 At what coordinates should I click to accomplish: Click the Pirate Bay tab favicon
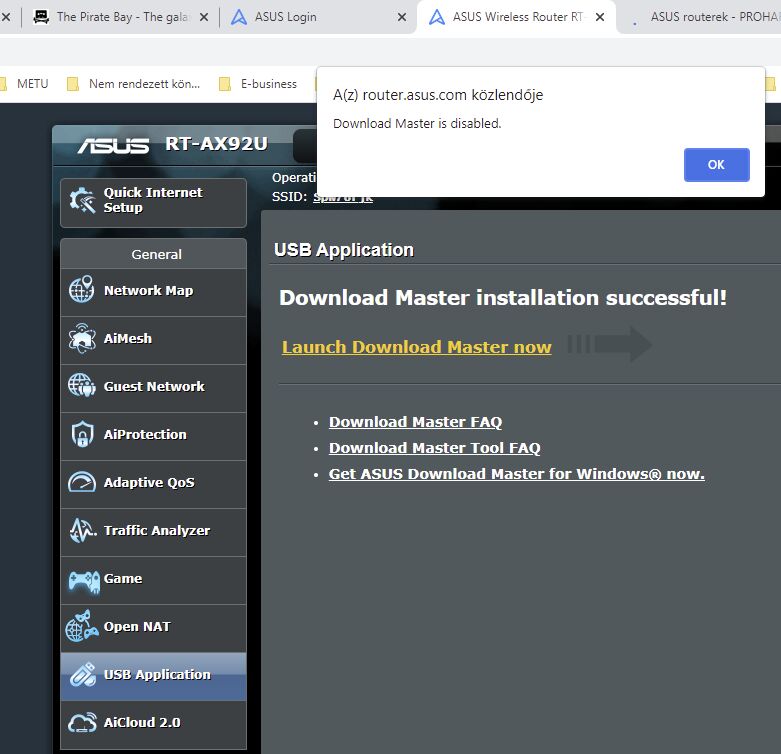click(41, 17)
